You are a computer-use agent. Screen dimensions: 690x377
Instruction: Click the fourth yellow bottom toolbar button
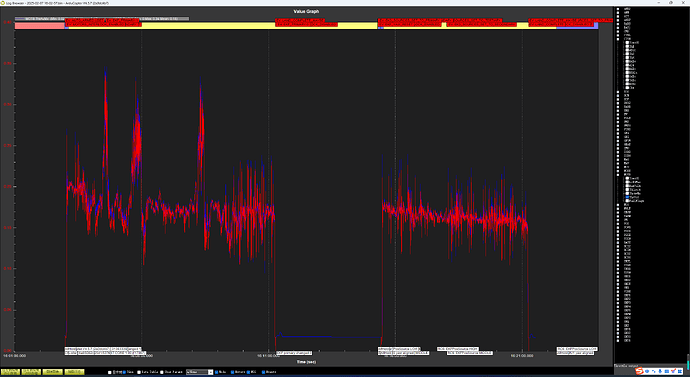pos(74,372)
